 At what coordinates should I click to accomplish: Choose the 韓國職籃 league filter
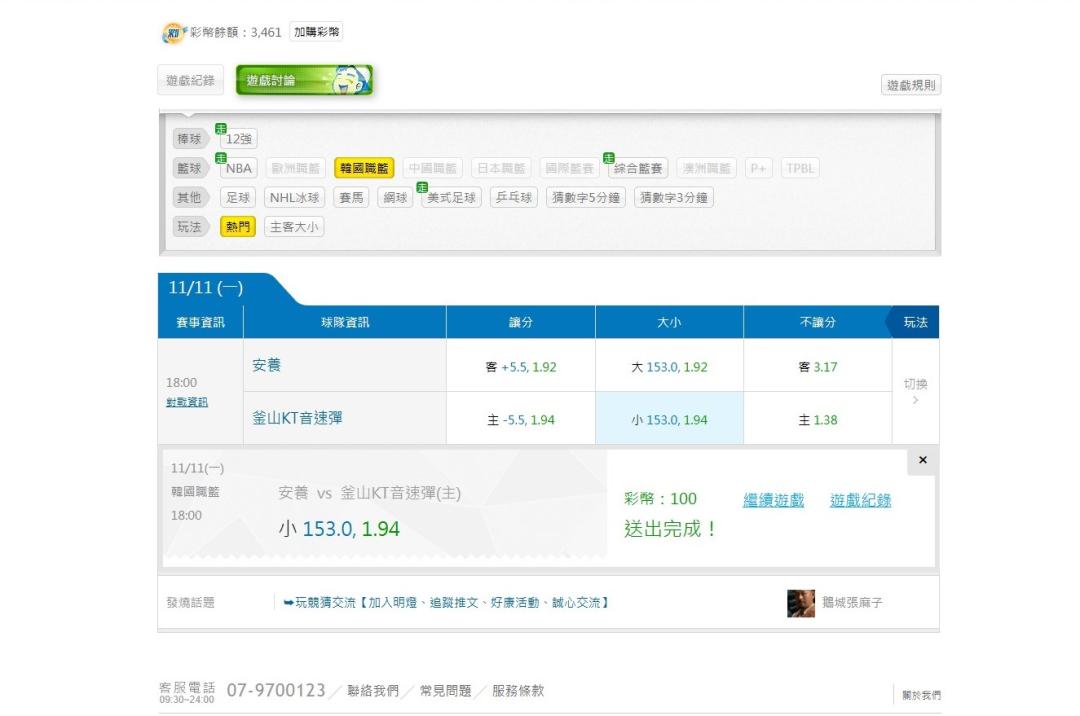pyautogui.click(x=364, y=168)
